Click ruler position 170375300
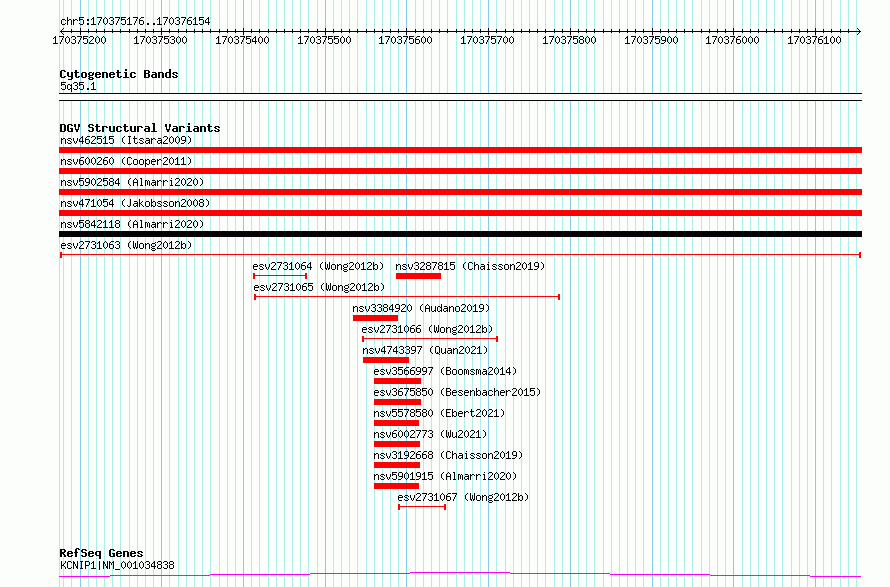This screenshot has width=890, height=587. pos(160,40)
